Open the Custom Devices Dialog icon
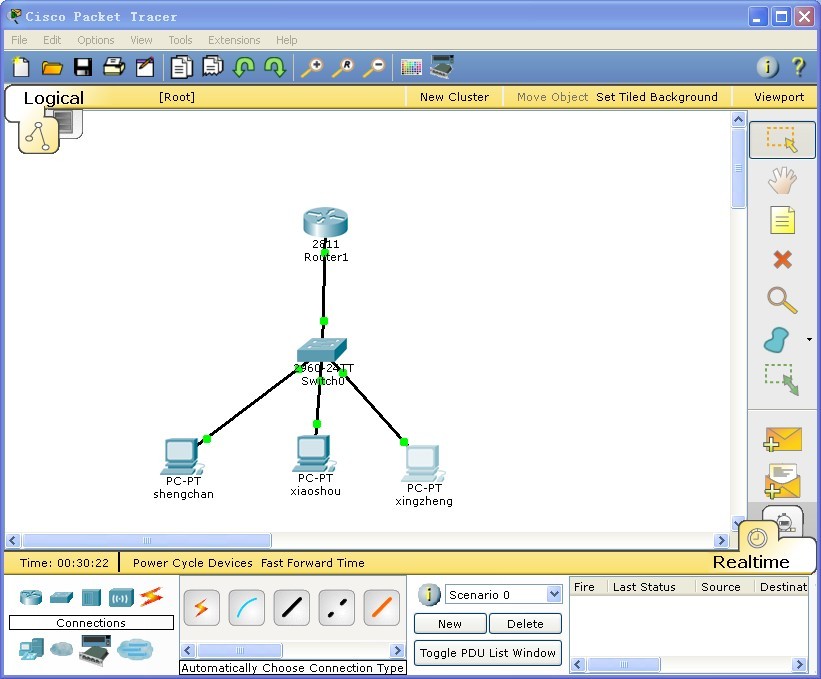Screen dimensions: 821x679 [x=442, y=66]
